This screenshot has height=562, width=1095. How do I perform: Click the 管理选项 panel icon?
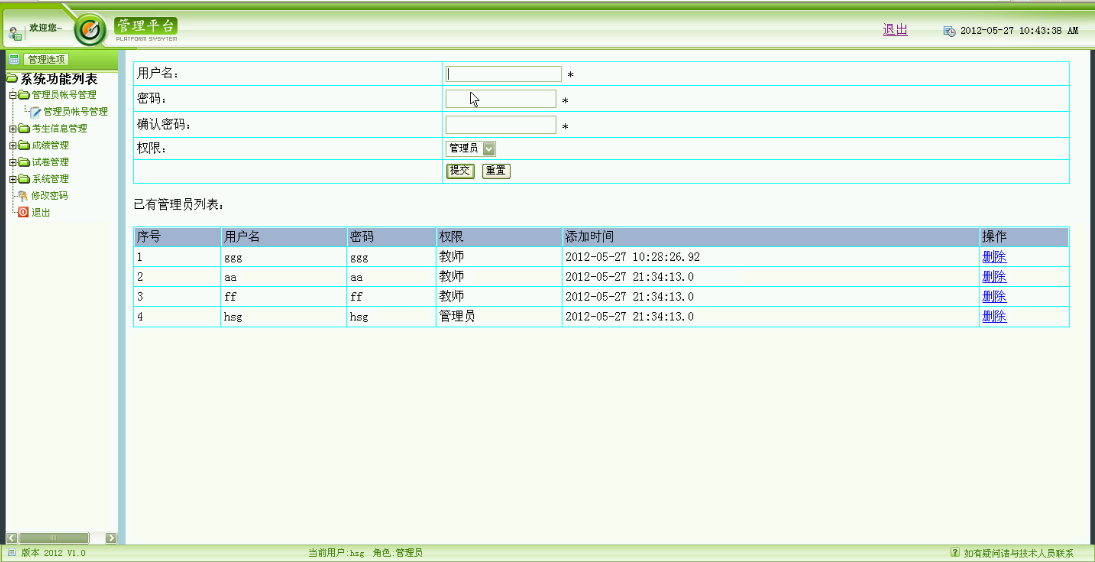[x=14, y=59]
